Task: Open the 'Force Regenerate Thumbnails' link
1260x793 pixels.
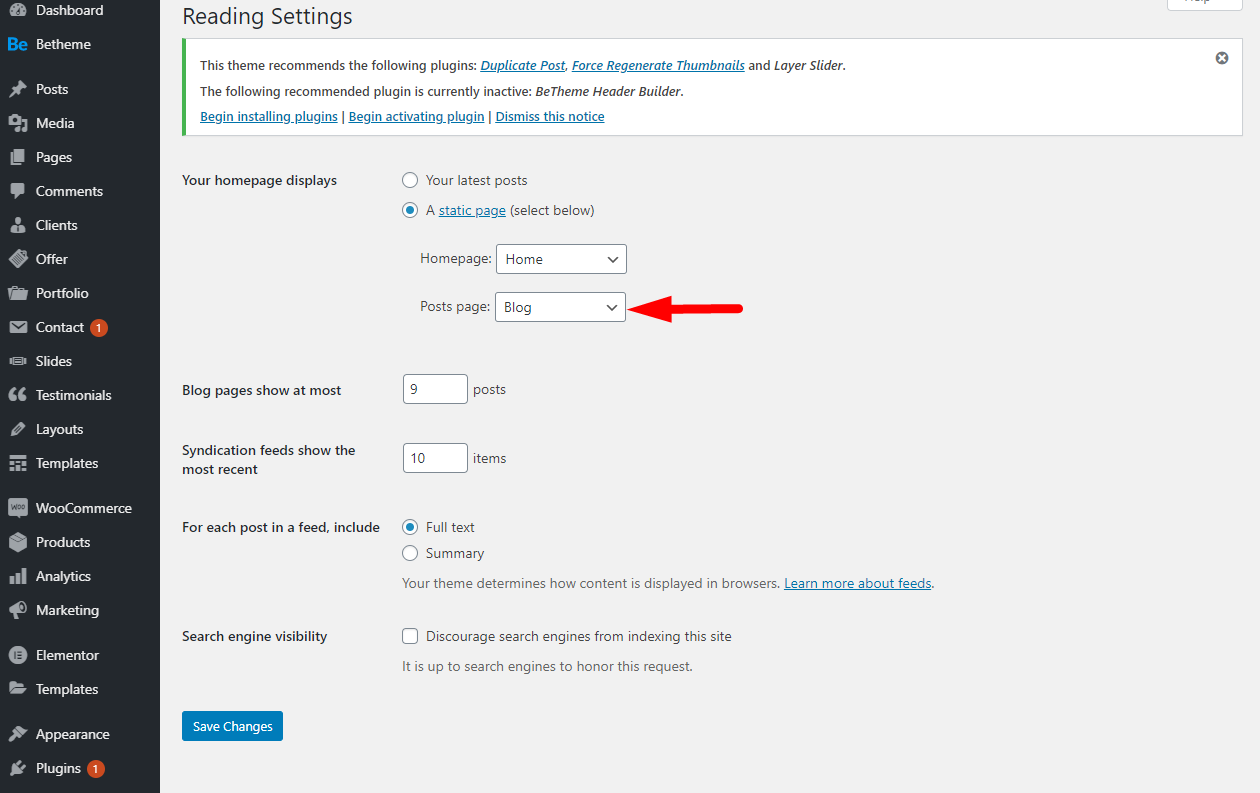Action: (658, 65)
